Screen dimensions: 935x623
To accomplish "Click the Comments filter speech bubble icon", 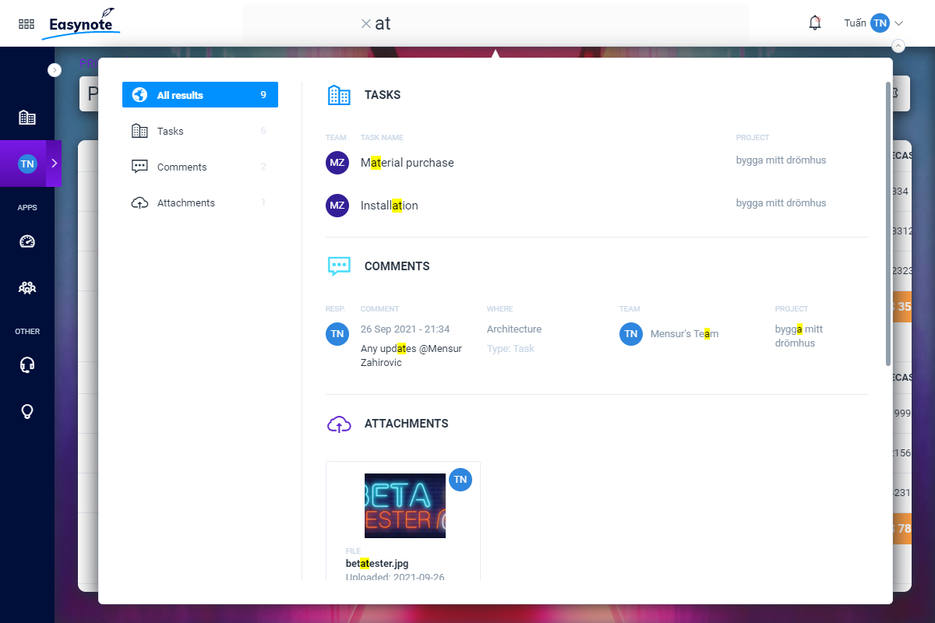I will pyautogui.click(x=140, y=166).
